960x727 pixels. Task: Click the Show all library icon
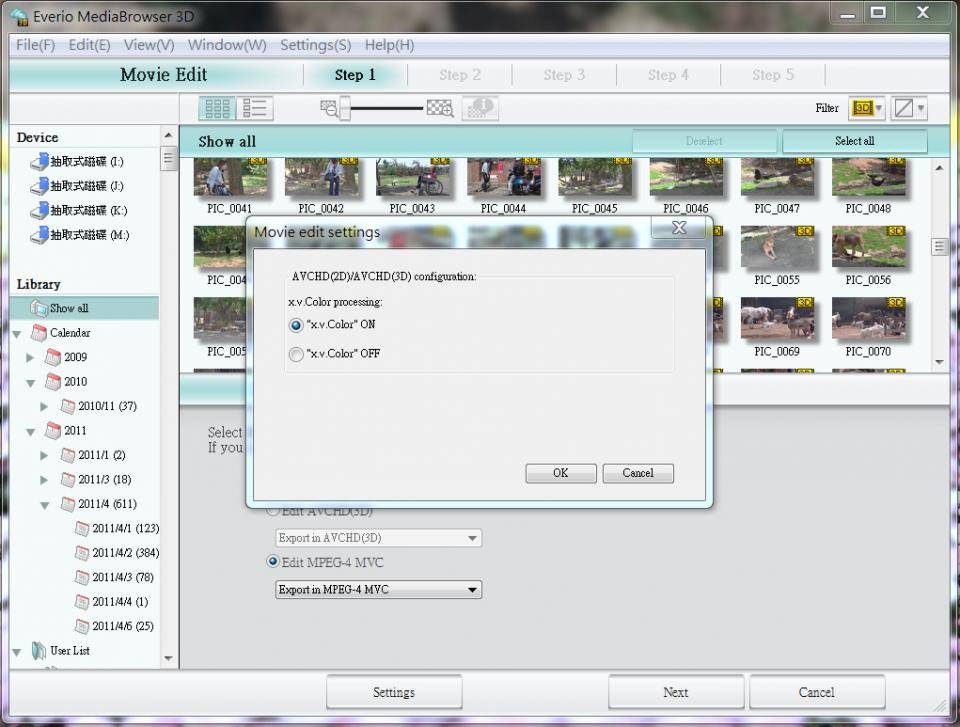click(39, 309)
